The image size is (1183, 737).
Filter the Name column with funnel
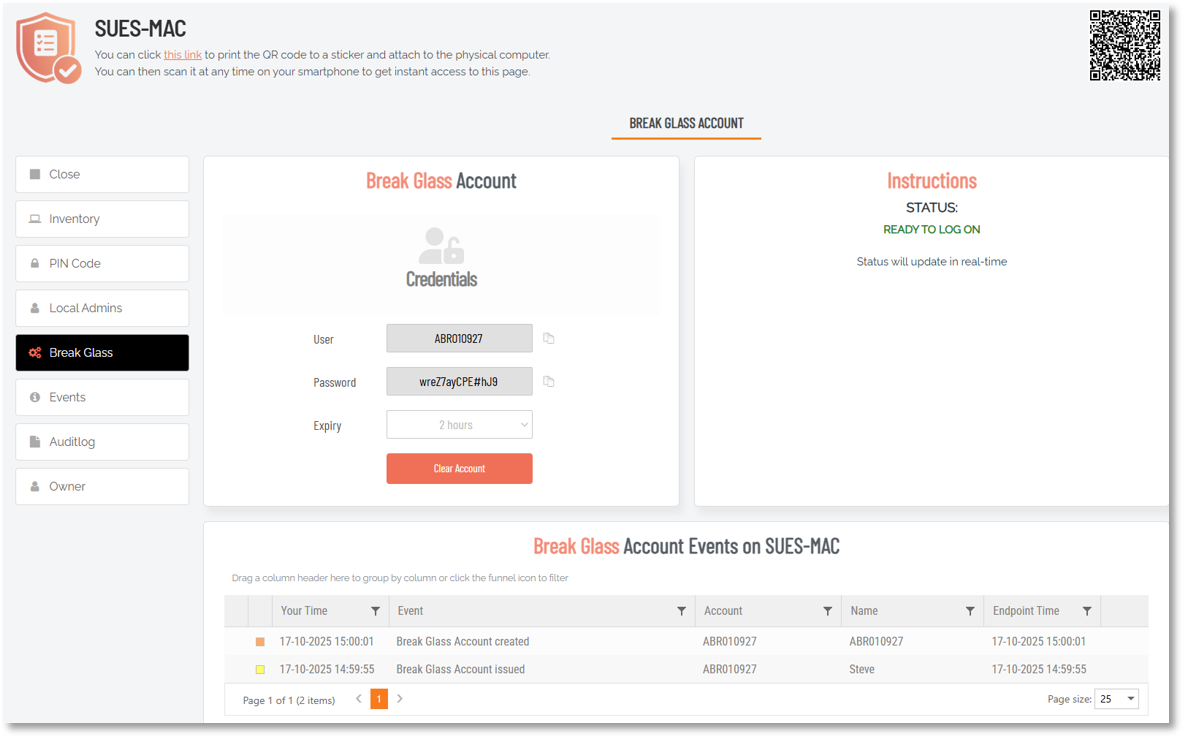click(x=969, y=611)
